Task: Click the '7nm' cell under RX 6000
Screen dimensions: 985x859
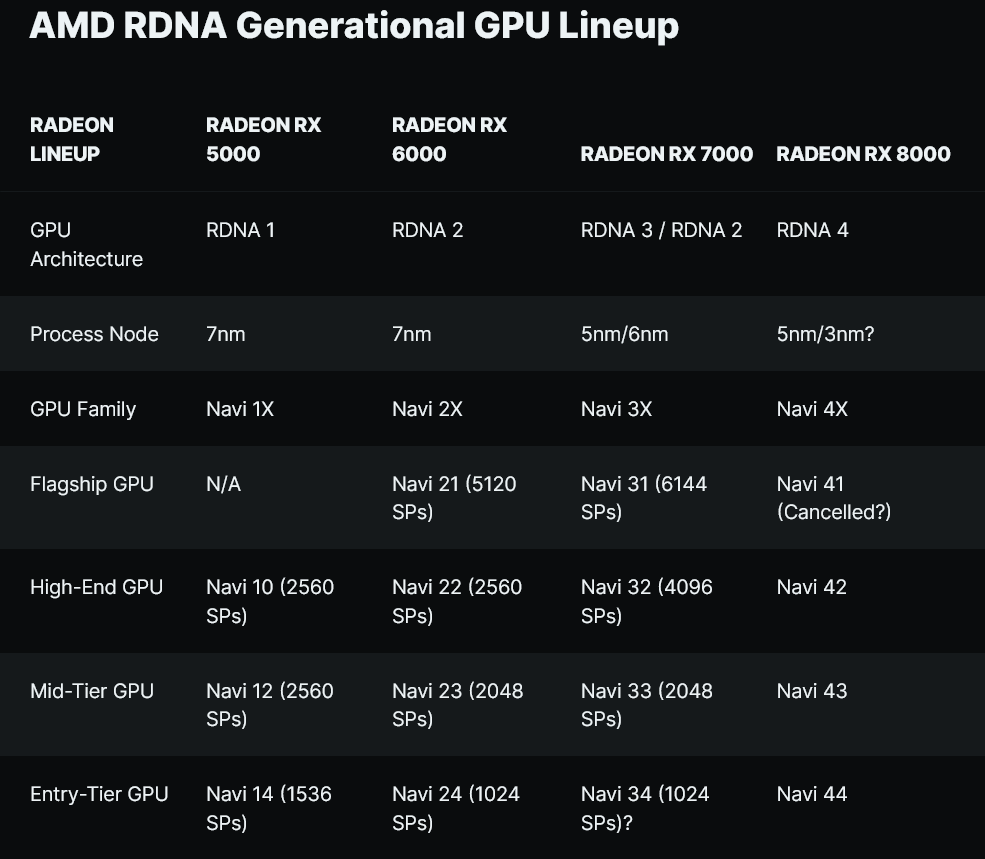Action: 411,334
